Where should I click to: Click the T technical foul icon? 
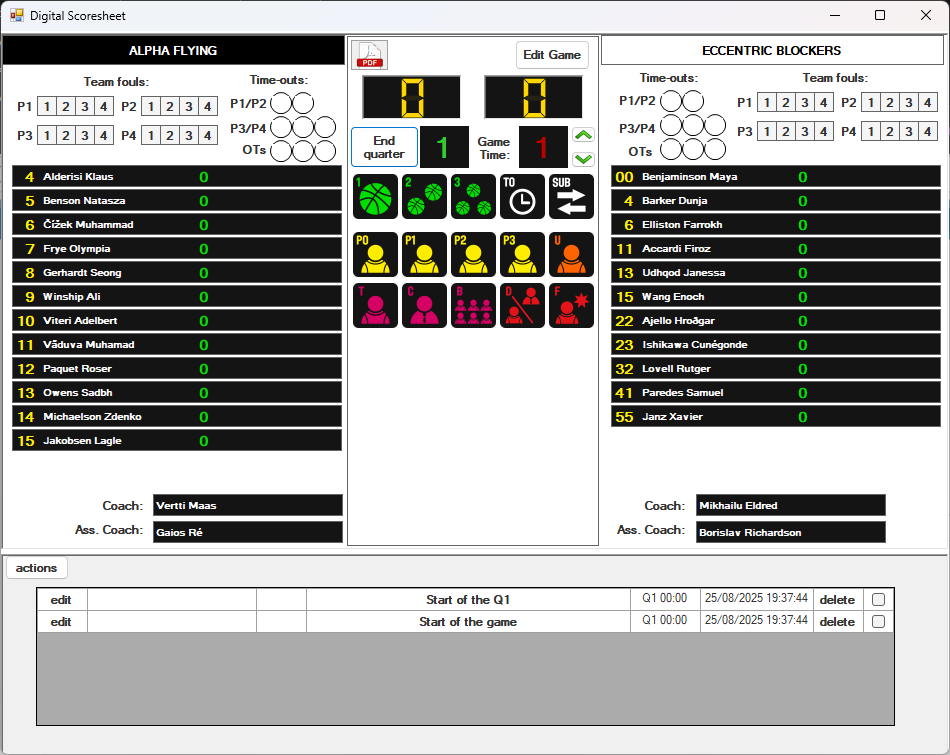(374, 305)
